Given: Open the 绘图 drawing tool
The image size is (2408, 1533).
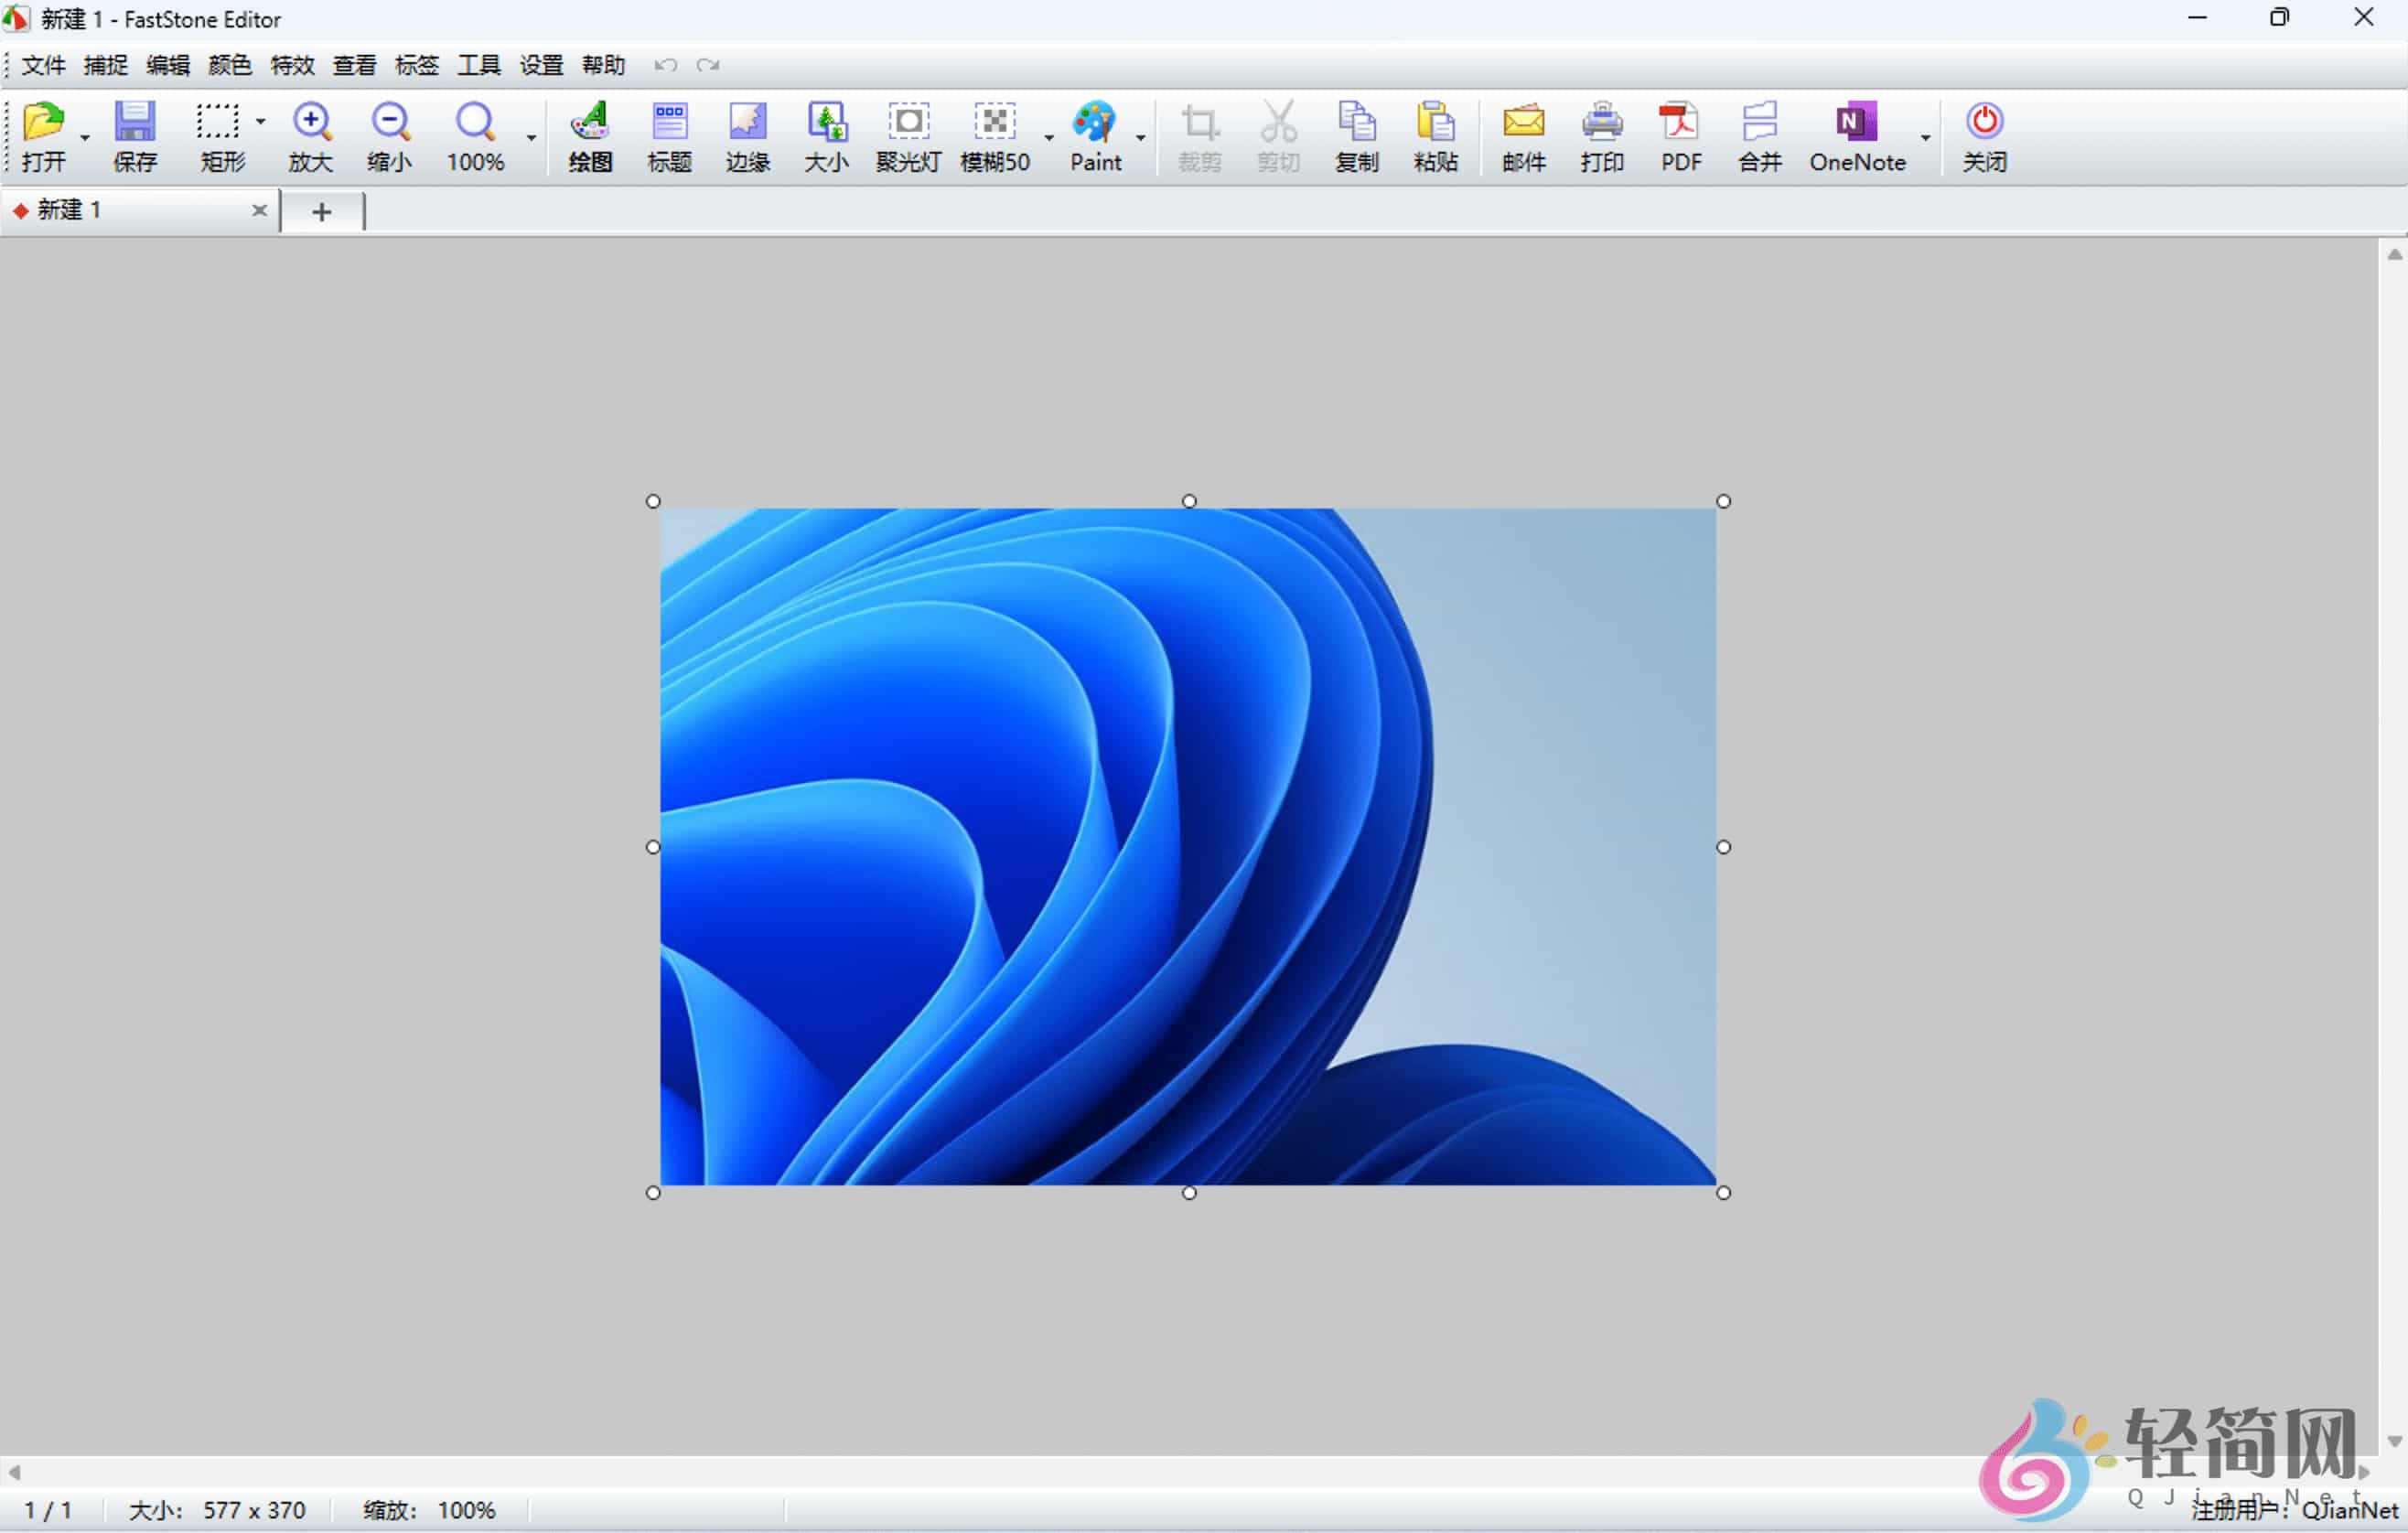Looking at the screenshot, I should (590, 122).
